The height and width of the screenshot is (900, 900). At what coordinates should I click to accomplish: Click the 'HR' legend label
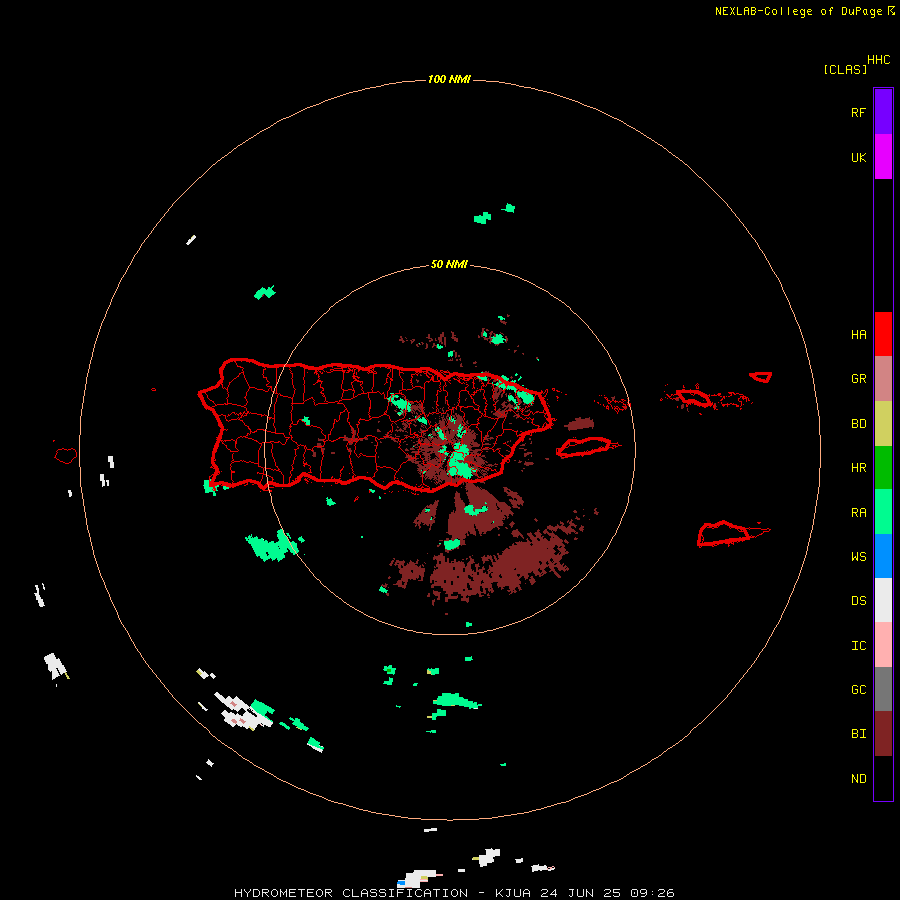click(x=858, y=468)
